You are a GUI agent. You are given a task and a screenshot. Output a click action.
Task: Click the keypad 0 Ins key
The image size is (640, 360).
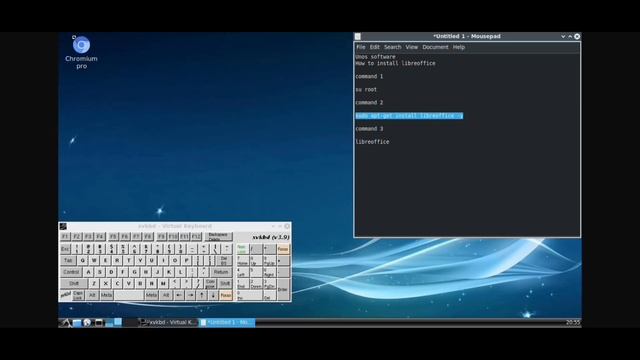tap(249, 295)
